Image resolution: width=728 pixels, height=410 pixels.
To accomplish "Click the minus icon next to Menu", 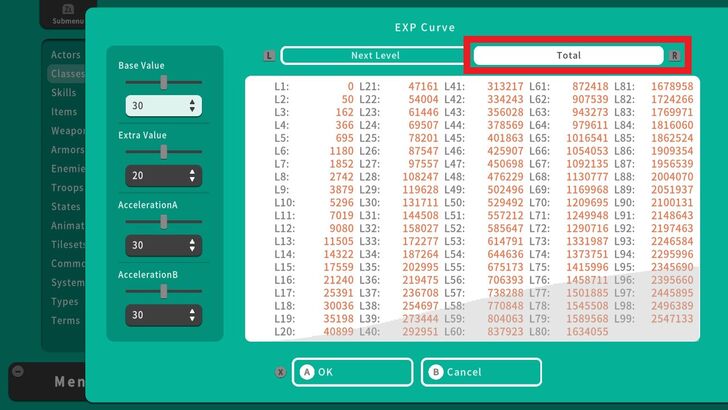I will 17,371.
